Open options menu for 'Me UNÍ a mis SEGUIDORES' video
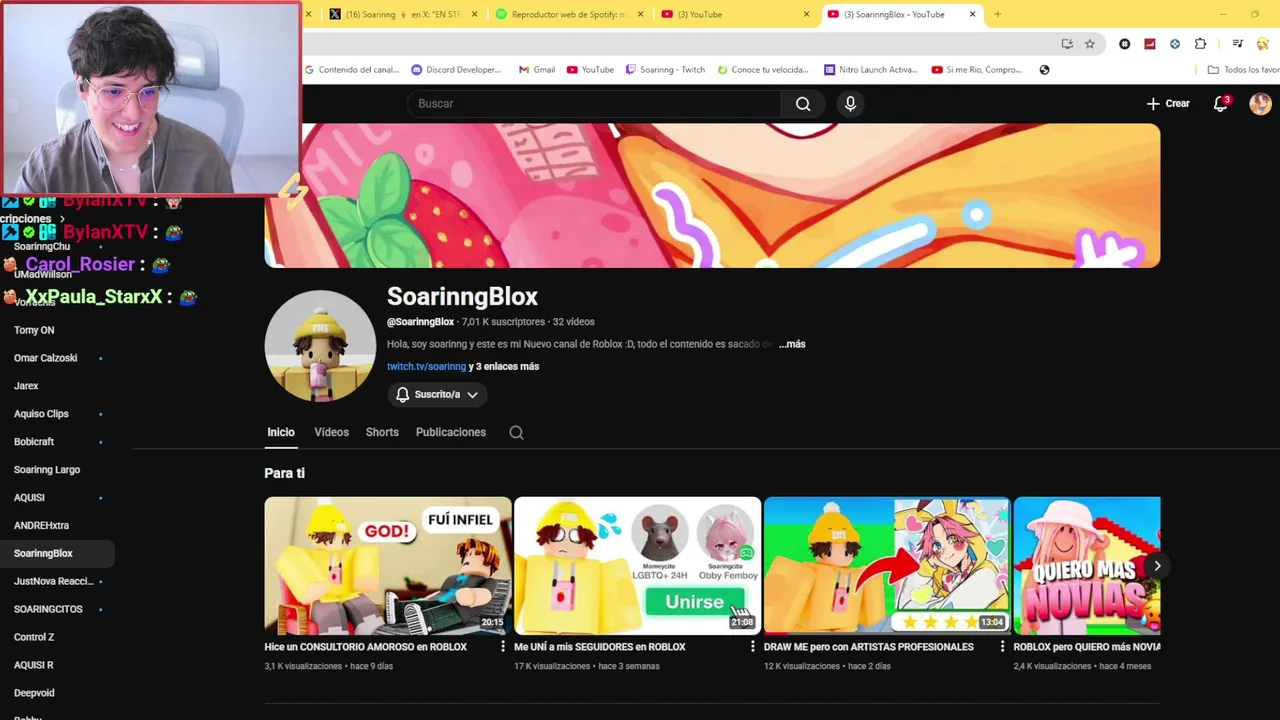 753,647
